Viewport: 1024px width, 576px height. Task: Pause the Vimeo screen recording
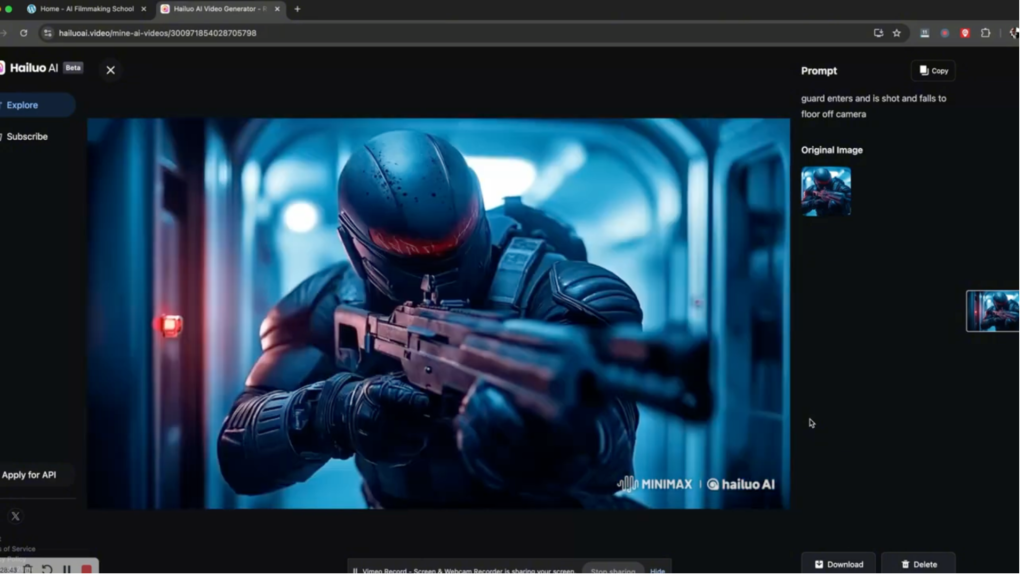click(67, 571)
